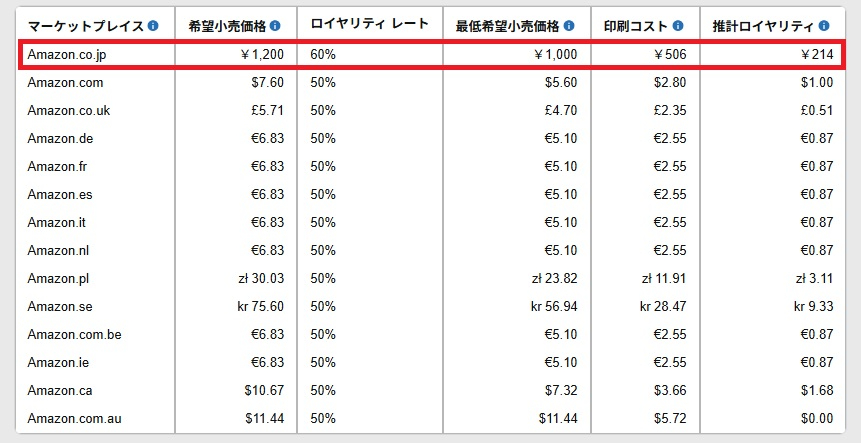The height and width of the screenshot is (443, 861).
Task: Click the $7.60 price for Amazon.com
Action: pyautogui.click(x=267, y=82)
